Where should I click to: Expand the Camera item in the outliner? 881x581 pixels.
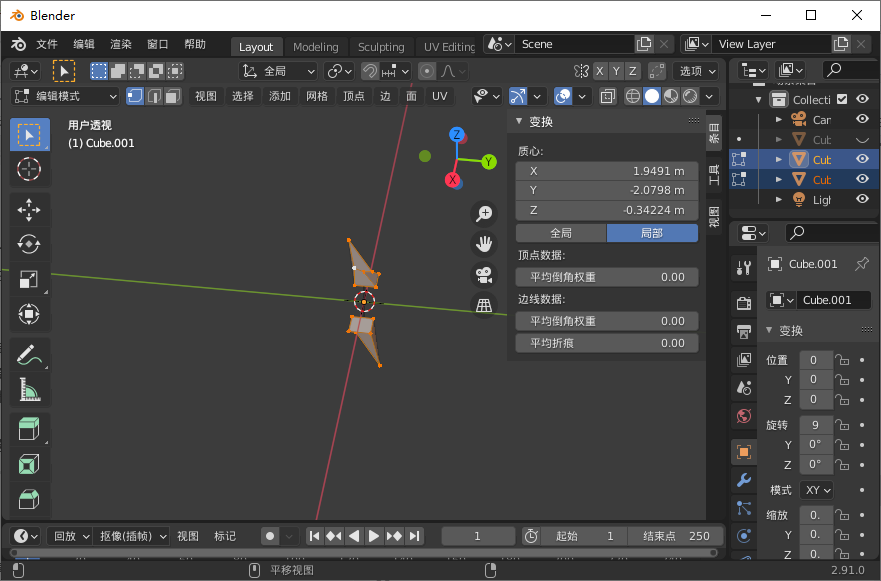point(779,119)
